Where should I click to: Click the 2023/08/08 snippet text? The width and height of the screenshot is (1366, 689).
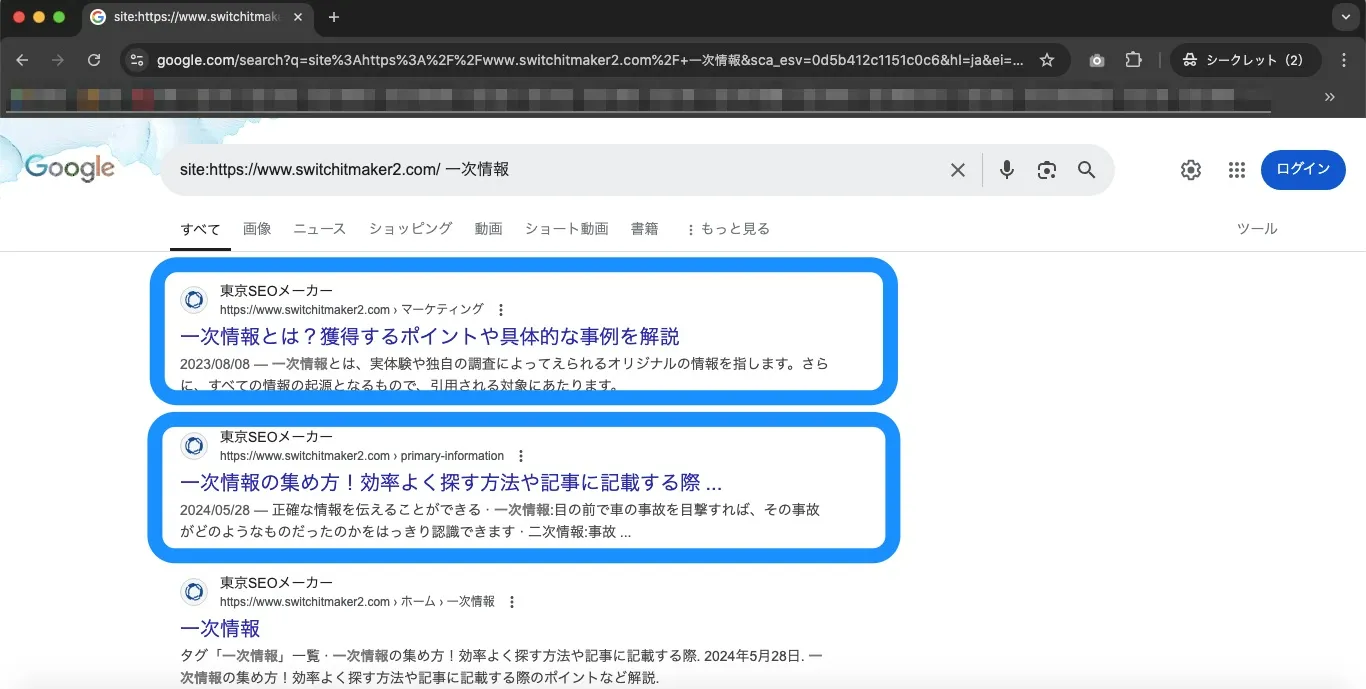504,374
